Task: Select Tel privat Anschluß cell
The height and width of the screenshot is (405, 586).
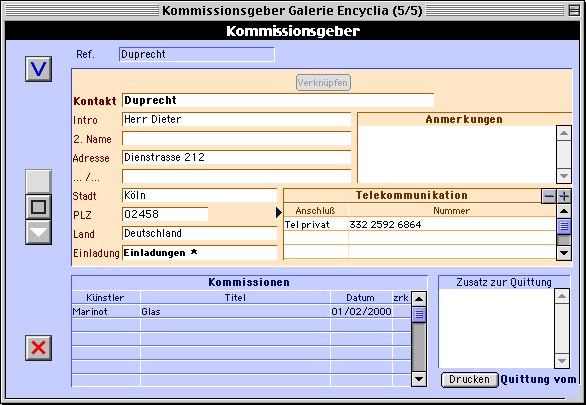Action: [316, 225]
